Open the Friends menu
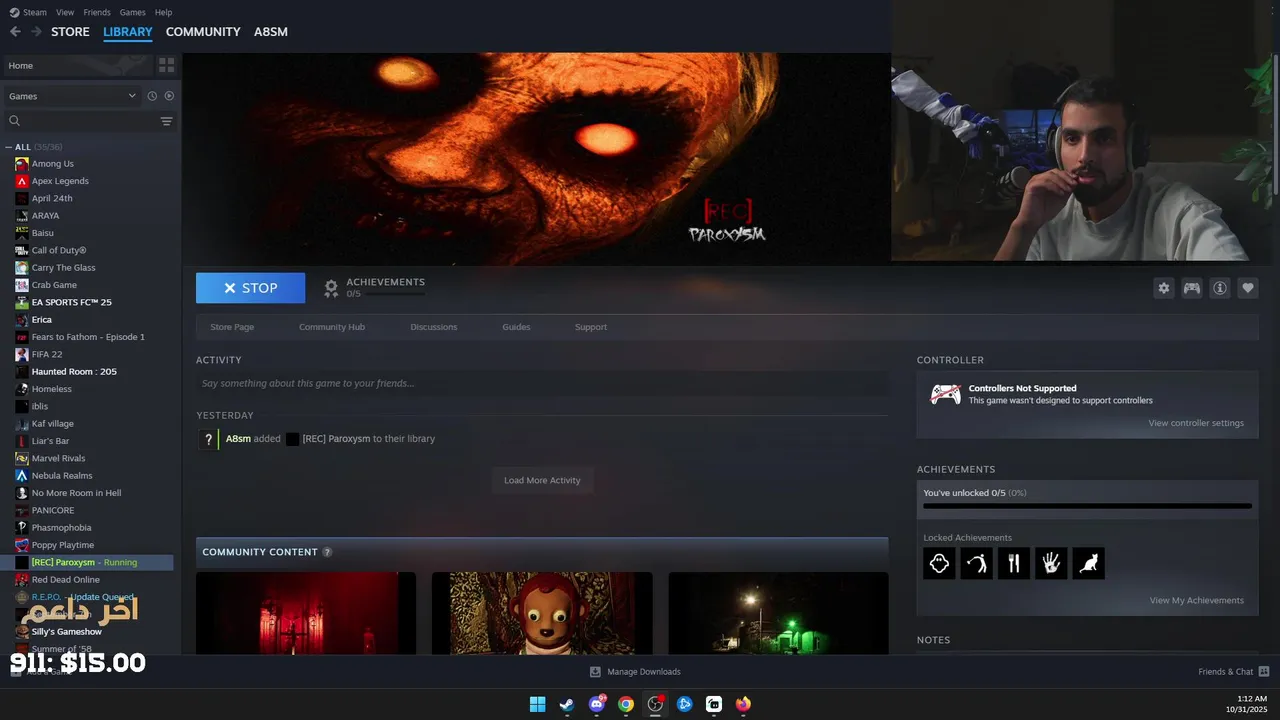 tap(97, 12)
